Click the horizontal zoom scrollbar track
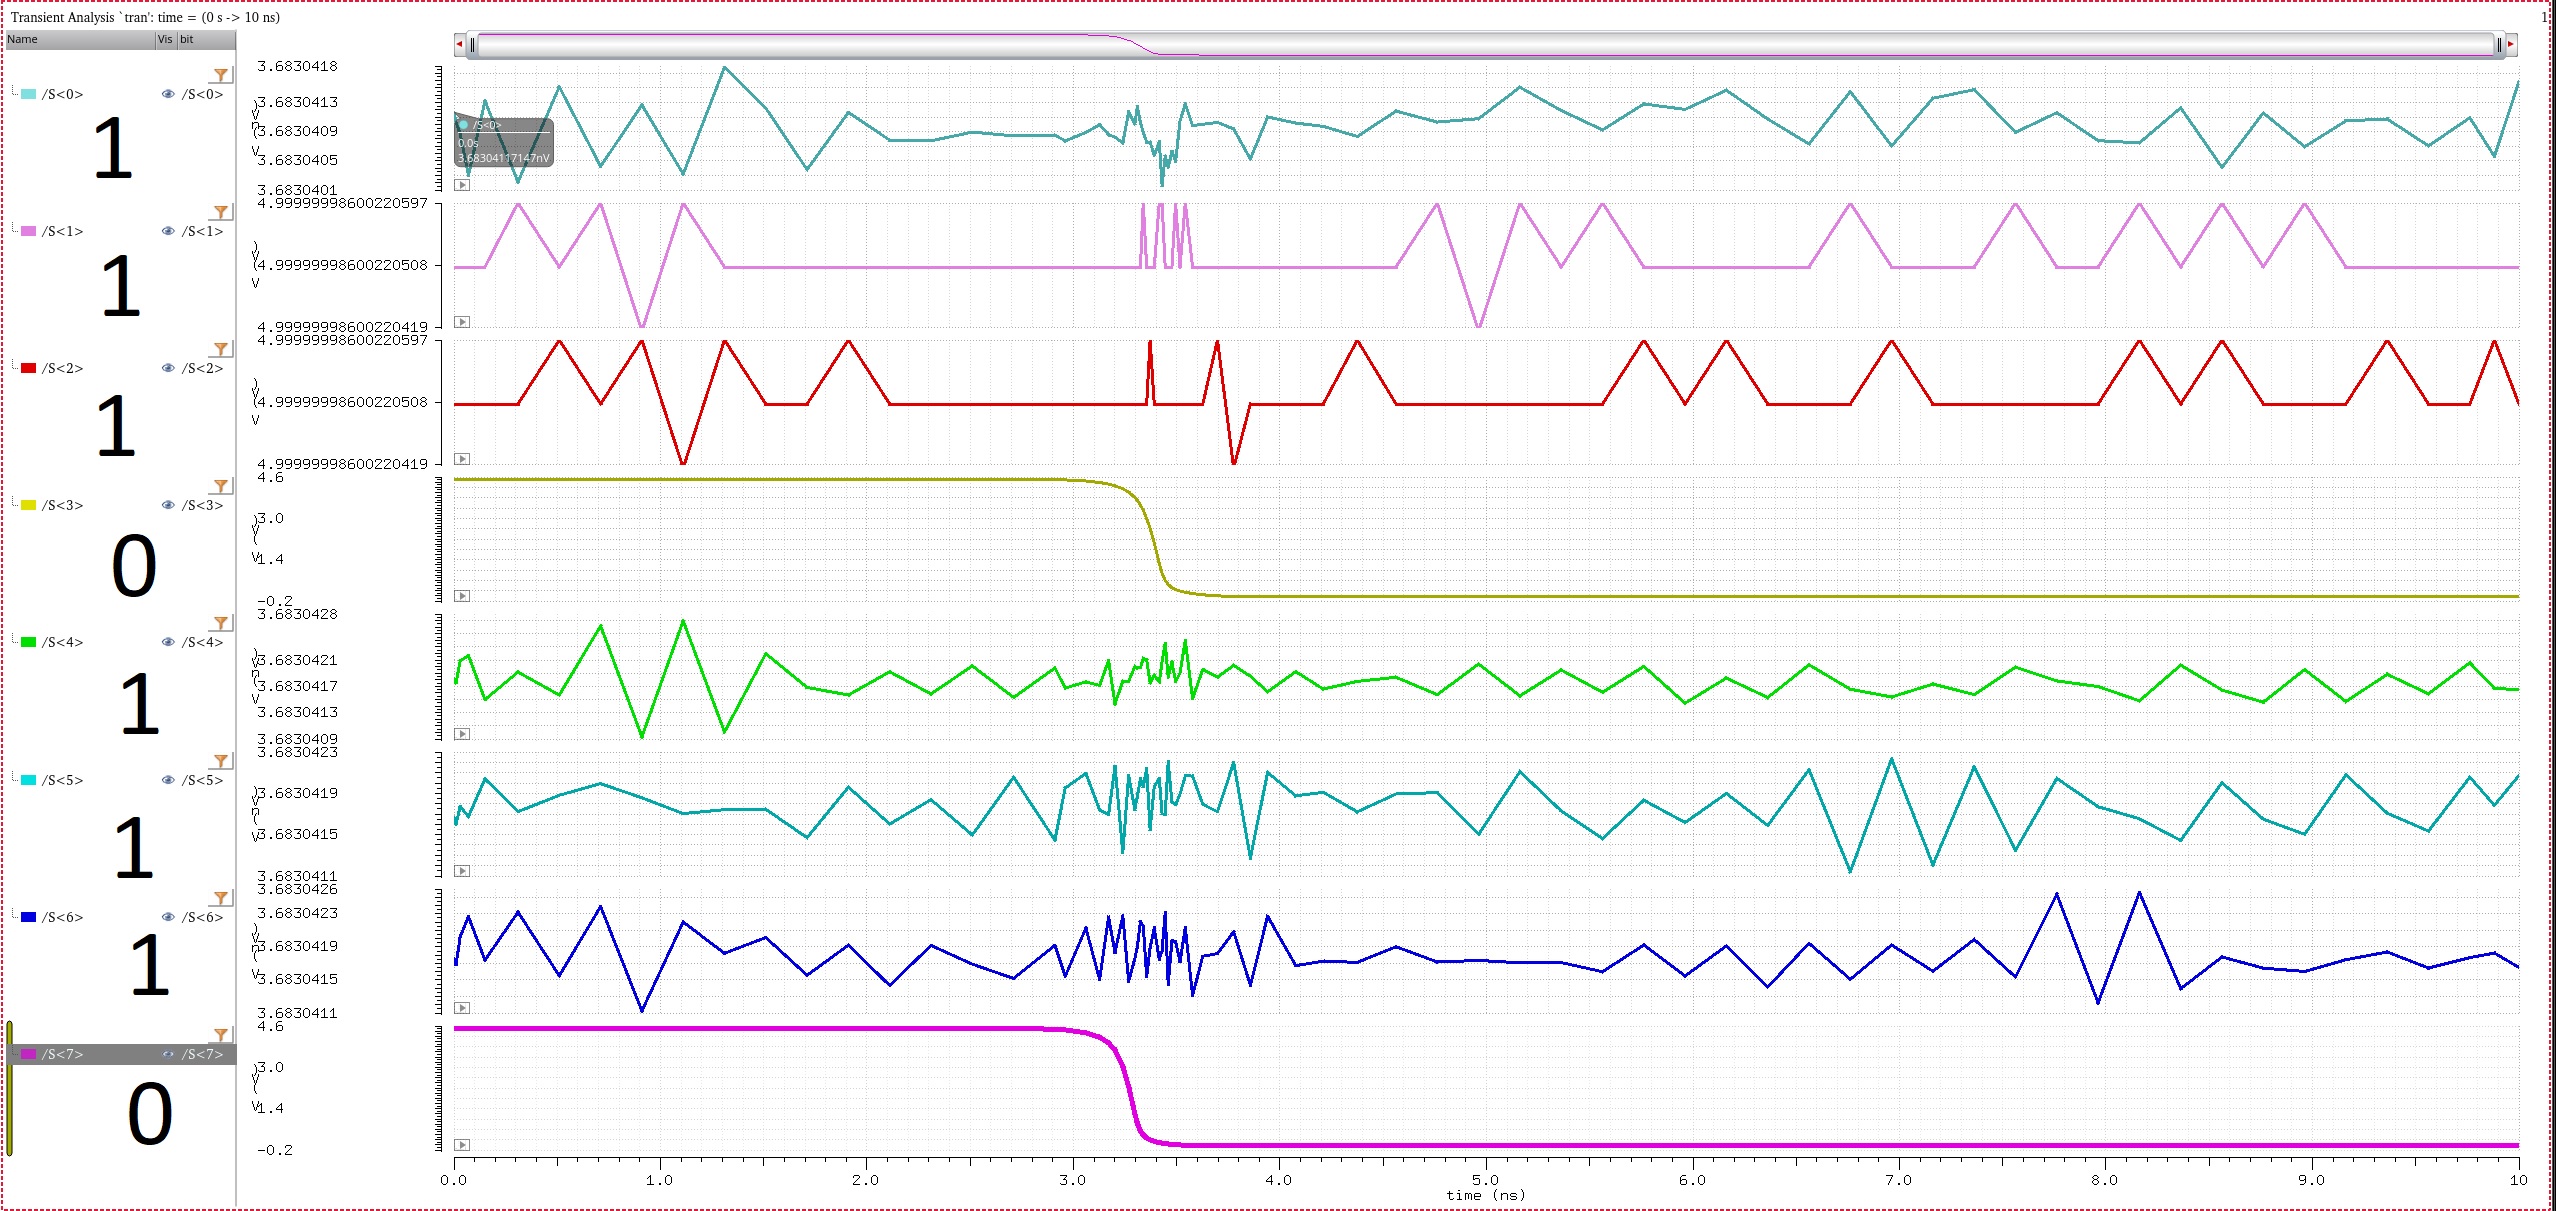The height and width of the screenshot is (1211, 2556). click(x=1484, y=44)
